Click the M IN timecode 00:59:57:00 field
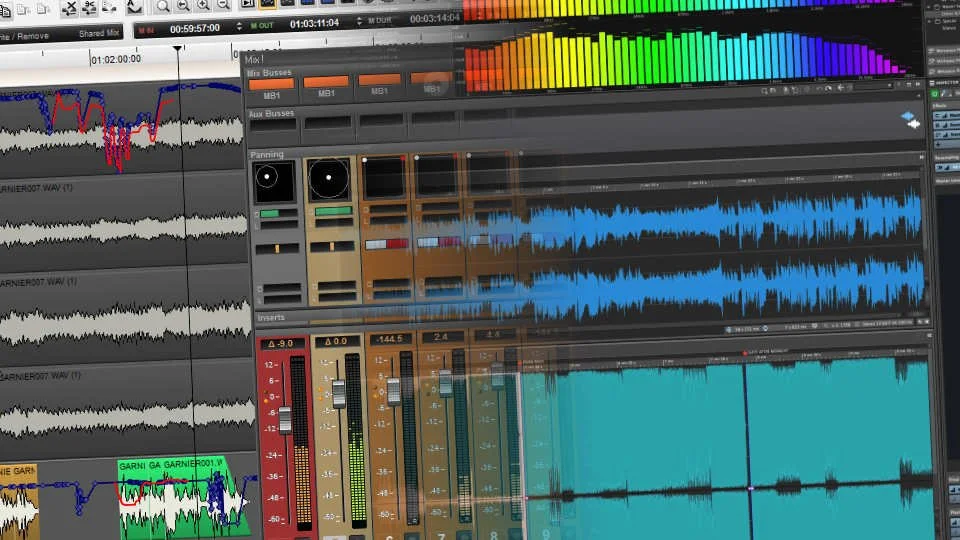 (195, 29)
